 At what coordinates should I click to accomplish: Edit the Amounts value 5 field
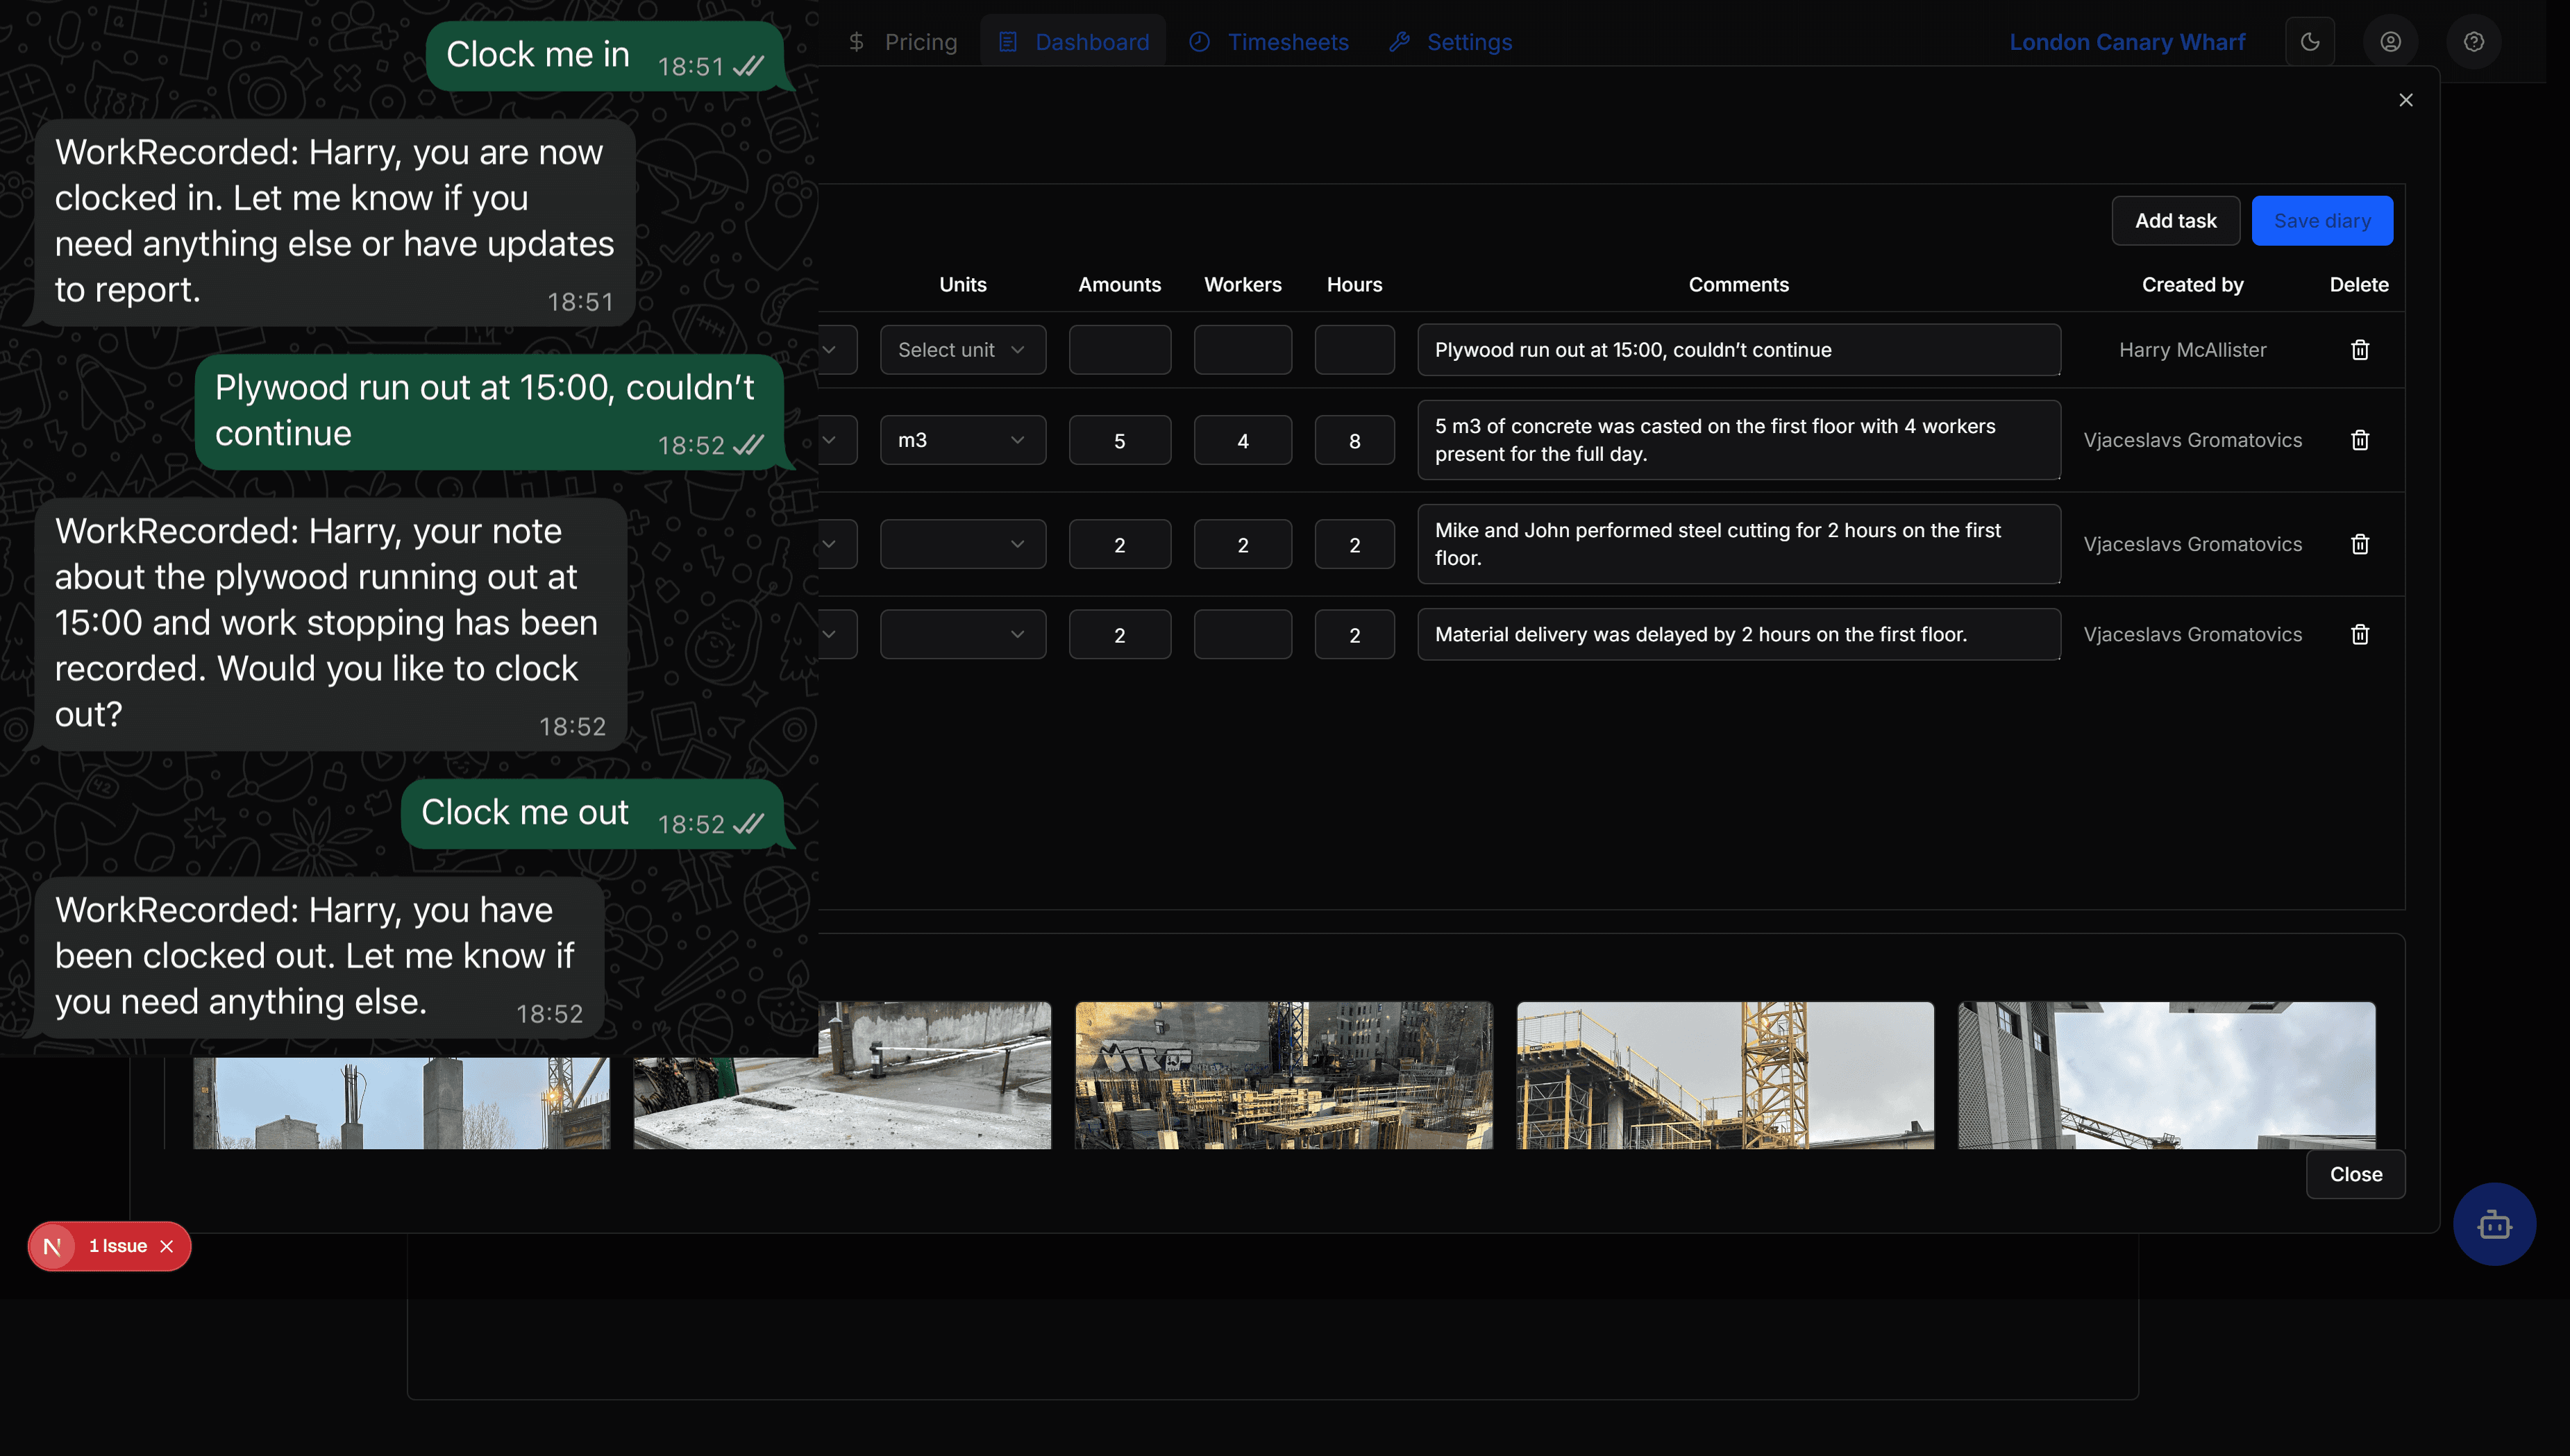[x=1119, y=439]
